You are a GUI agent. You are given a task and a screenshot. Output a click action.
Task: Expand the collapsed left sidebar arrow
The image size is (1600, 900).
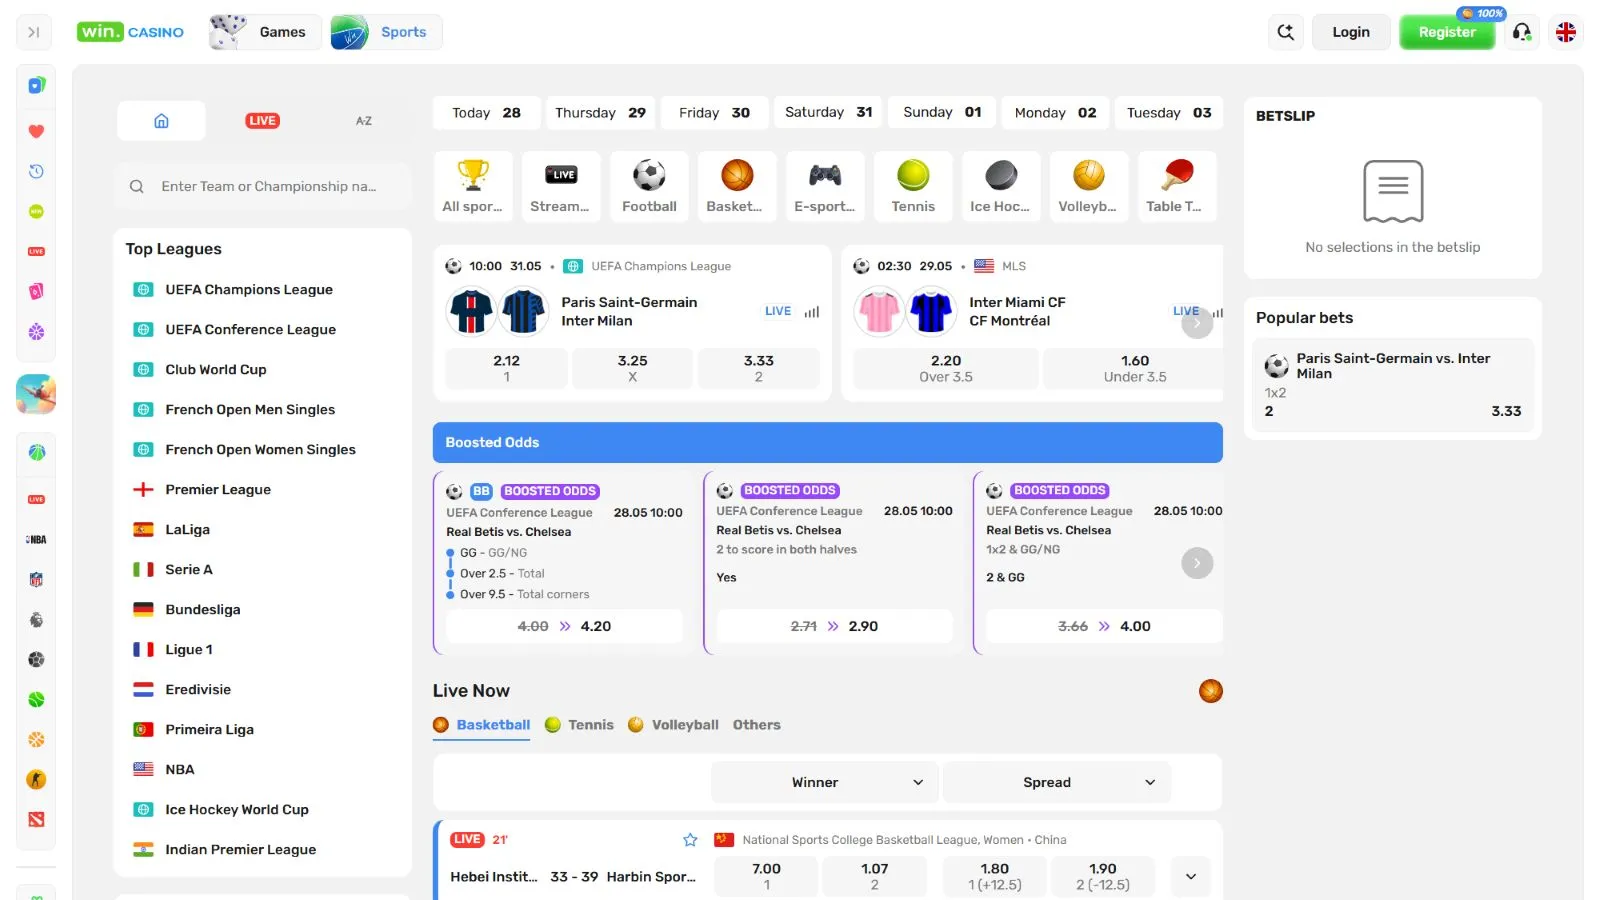(x=34, y=32)
